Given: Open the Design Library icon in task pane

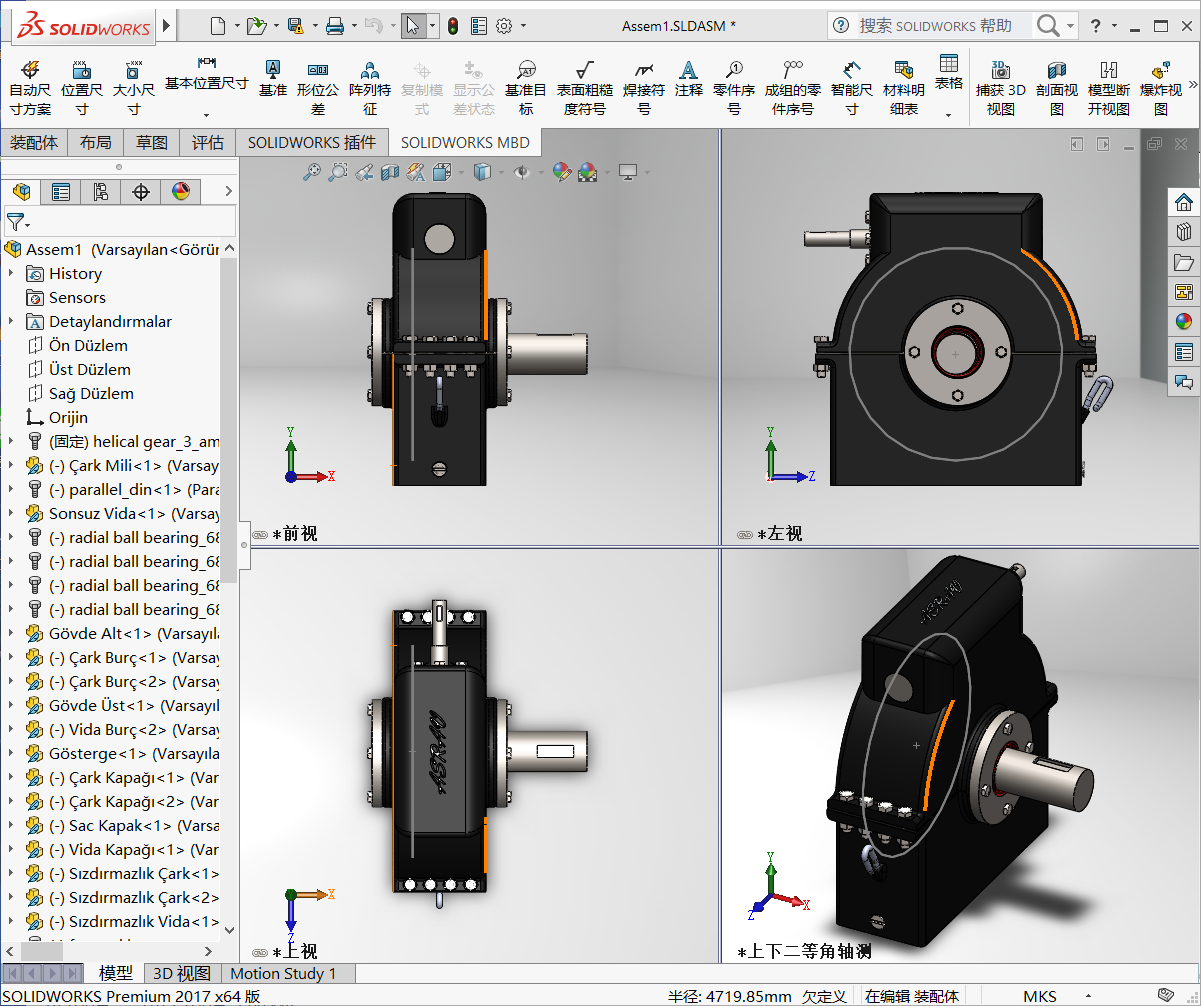Looking at the screenshot, I should tap(1184, 232).
